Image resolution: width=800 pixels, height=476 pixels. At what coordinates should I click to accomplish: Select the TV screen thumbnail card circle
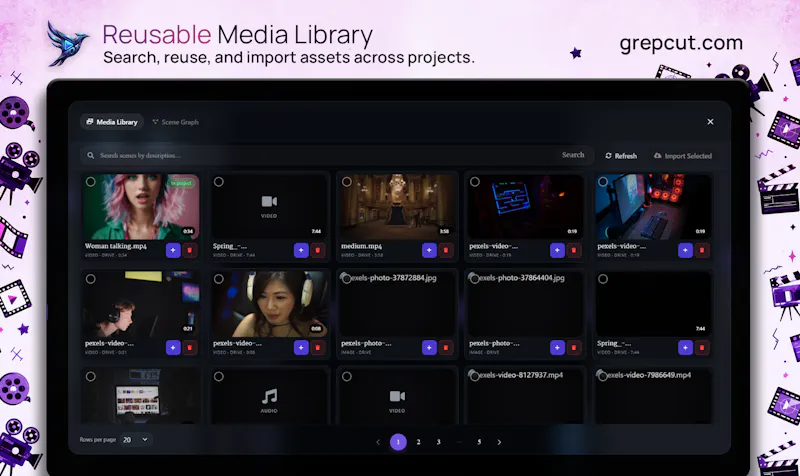91,377
